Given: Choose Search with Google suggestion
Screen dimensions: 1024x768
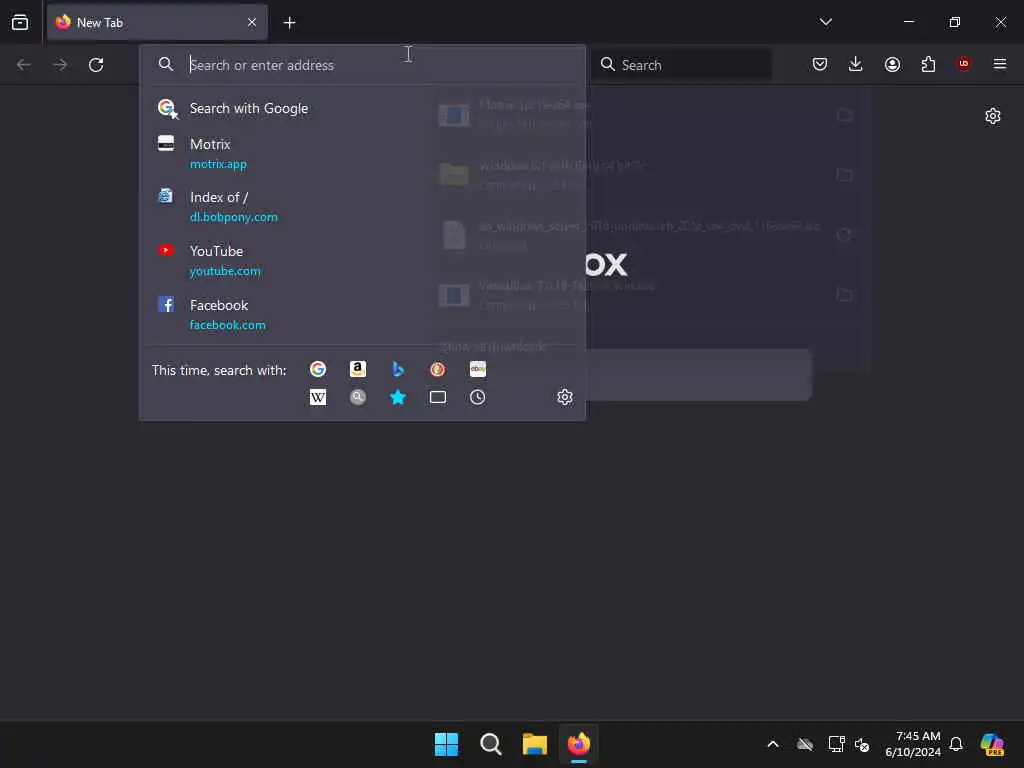Looking at the screenshot, I should (362, 108).
